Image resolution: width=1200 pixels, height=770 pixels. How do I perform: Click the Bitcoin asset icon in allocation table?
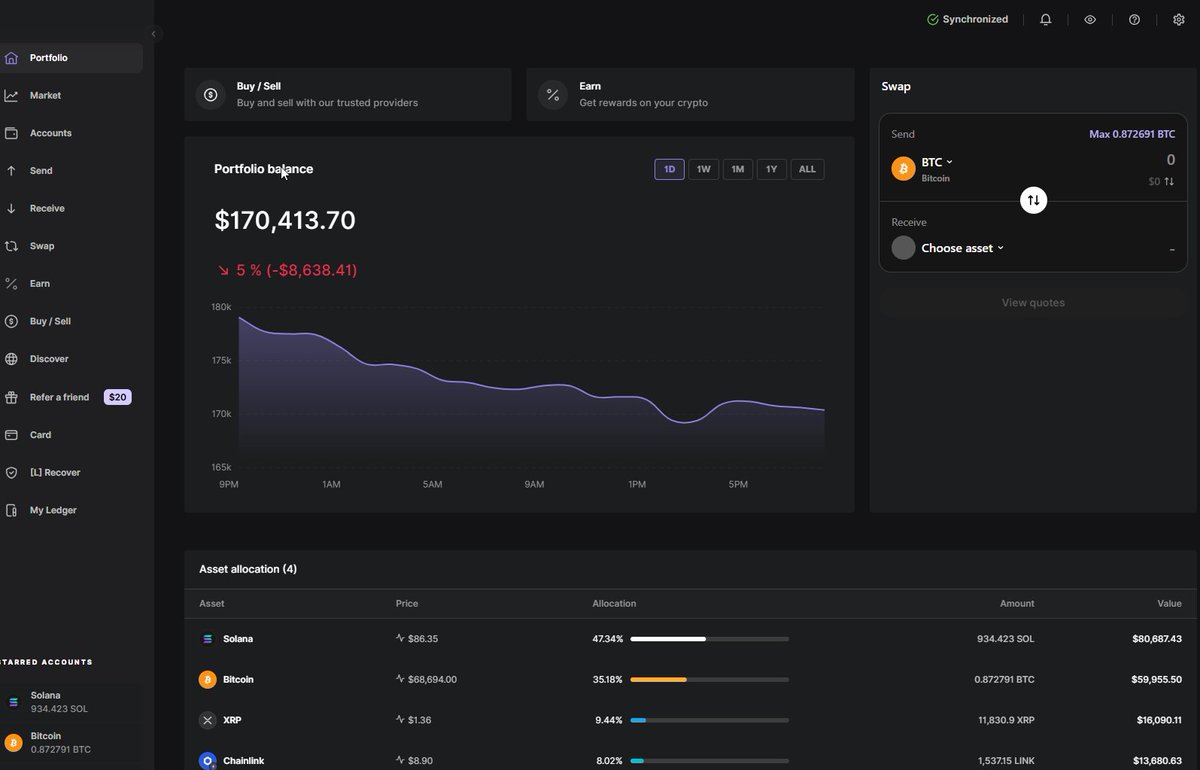pyautogui.click(x=208, y=680)
